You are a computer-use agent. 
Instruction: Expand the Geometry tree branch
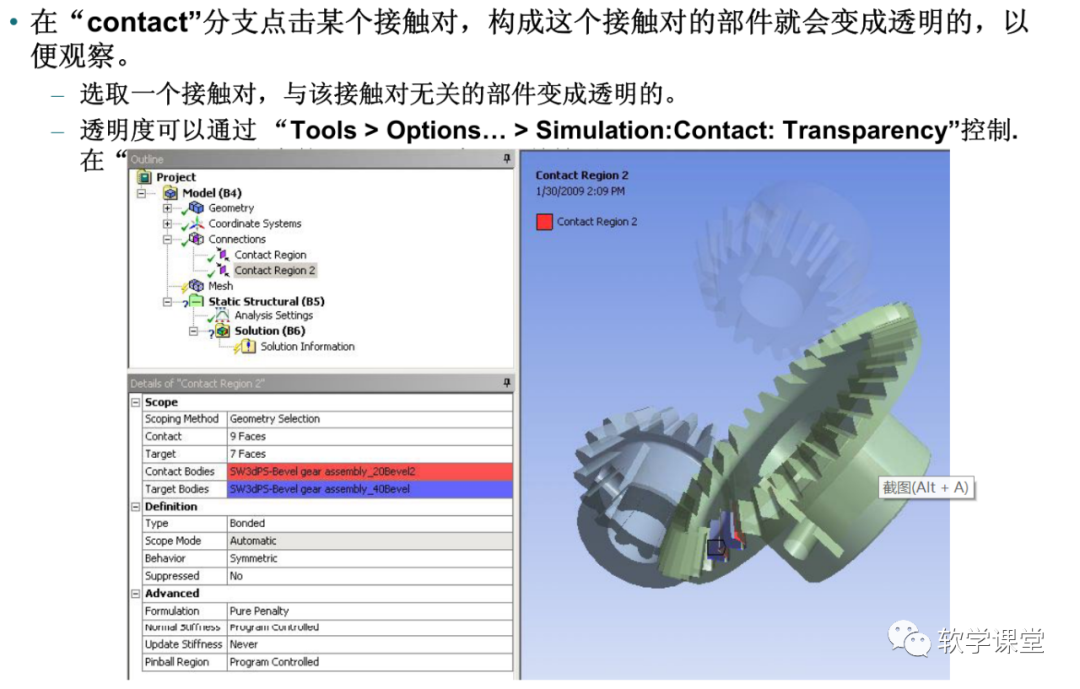(169, 208)
